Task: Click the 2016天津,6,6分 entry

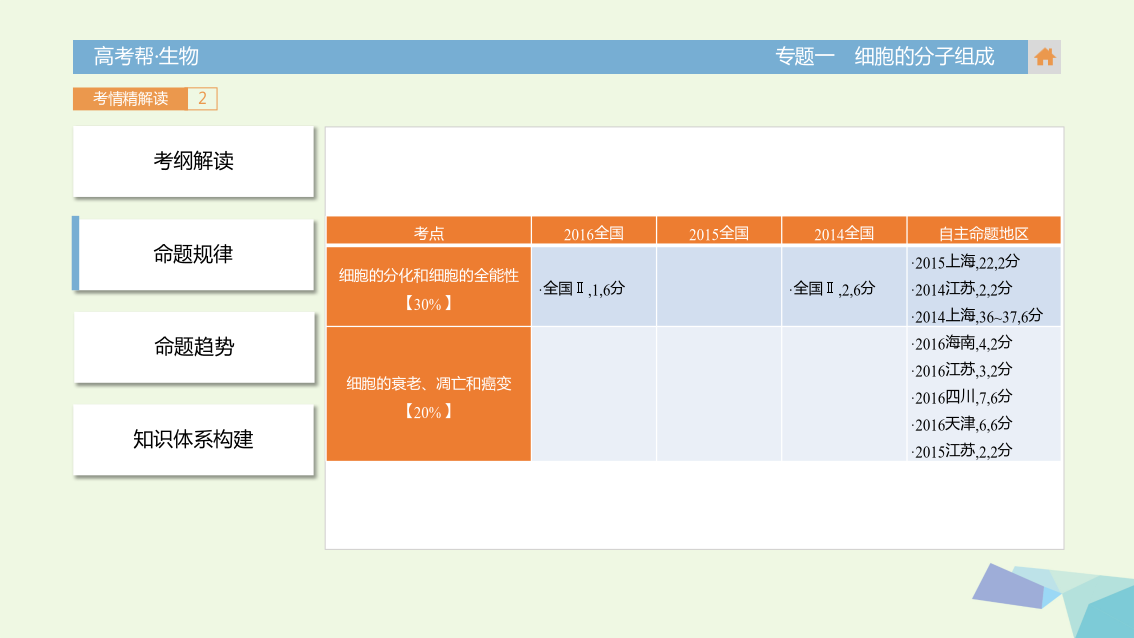Action: (961, 424)
